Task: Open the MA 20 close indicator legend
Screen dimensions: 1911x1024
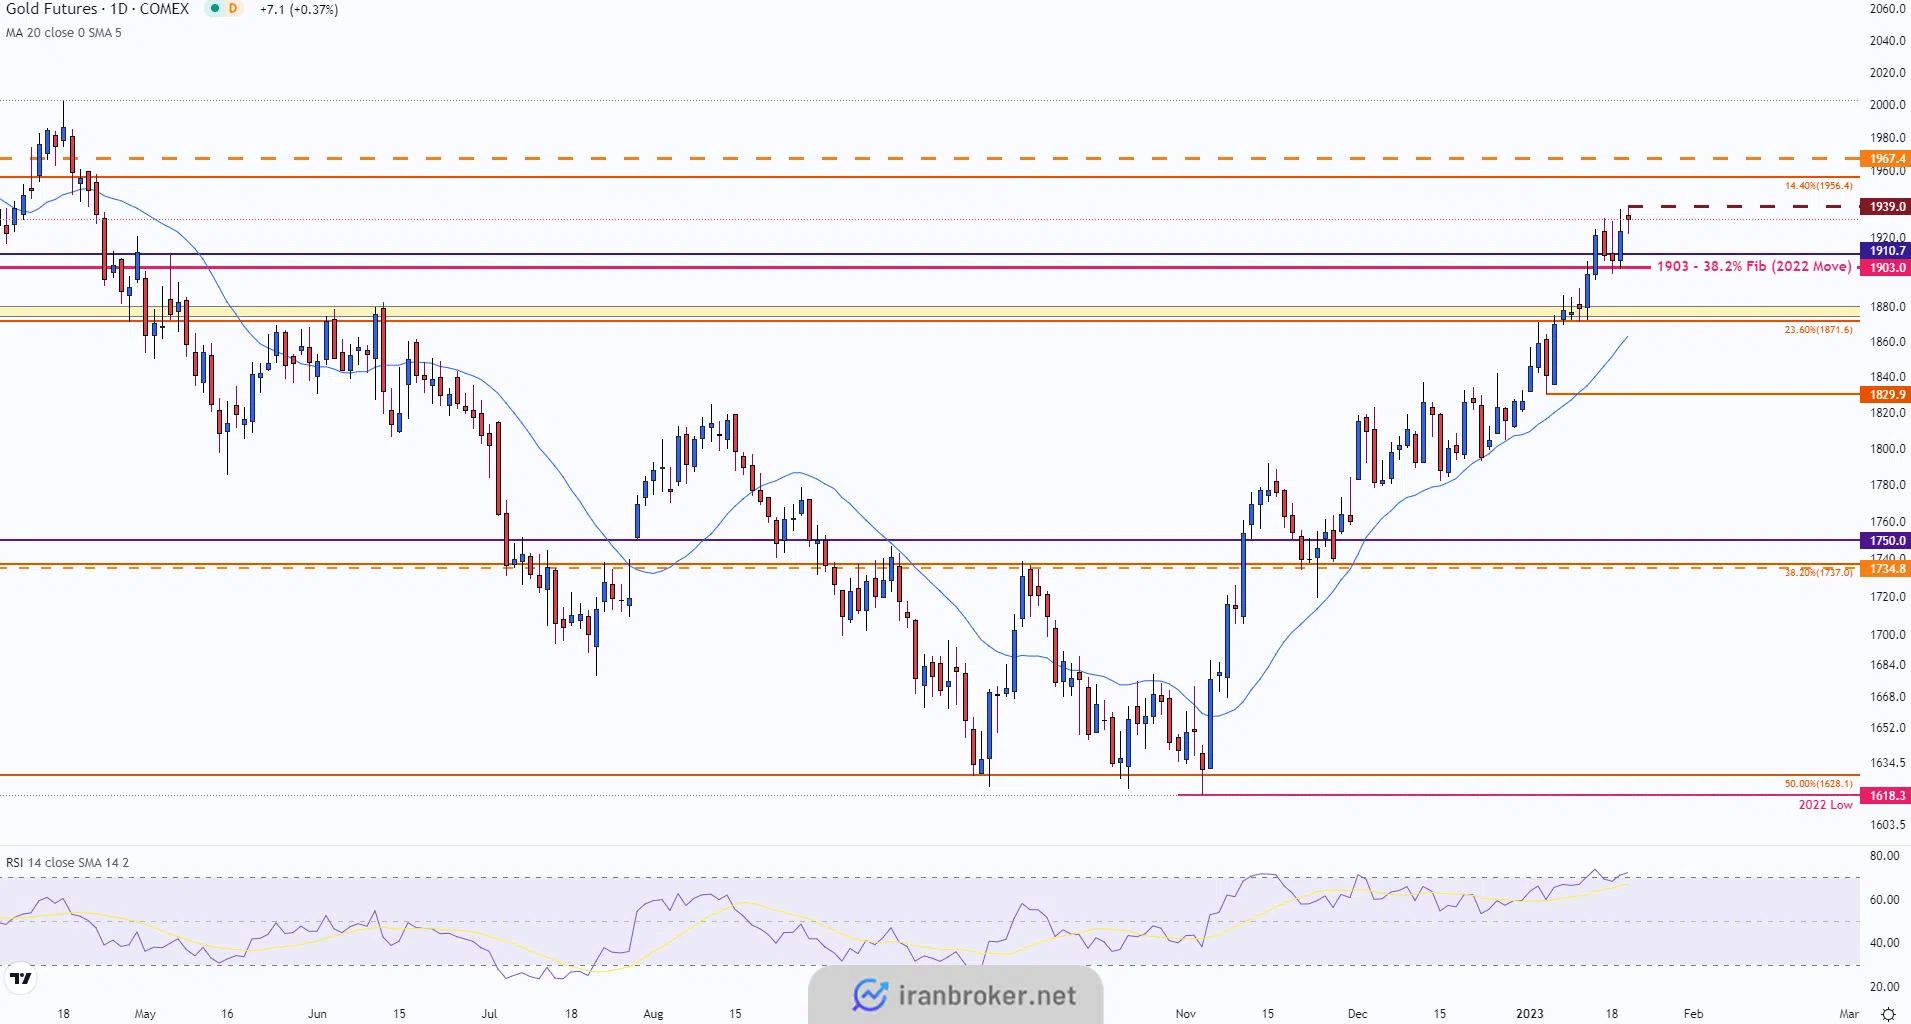Action: point(64,33)
